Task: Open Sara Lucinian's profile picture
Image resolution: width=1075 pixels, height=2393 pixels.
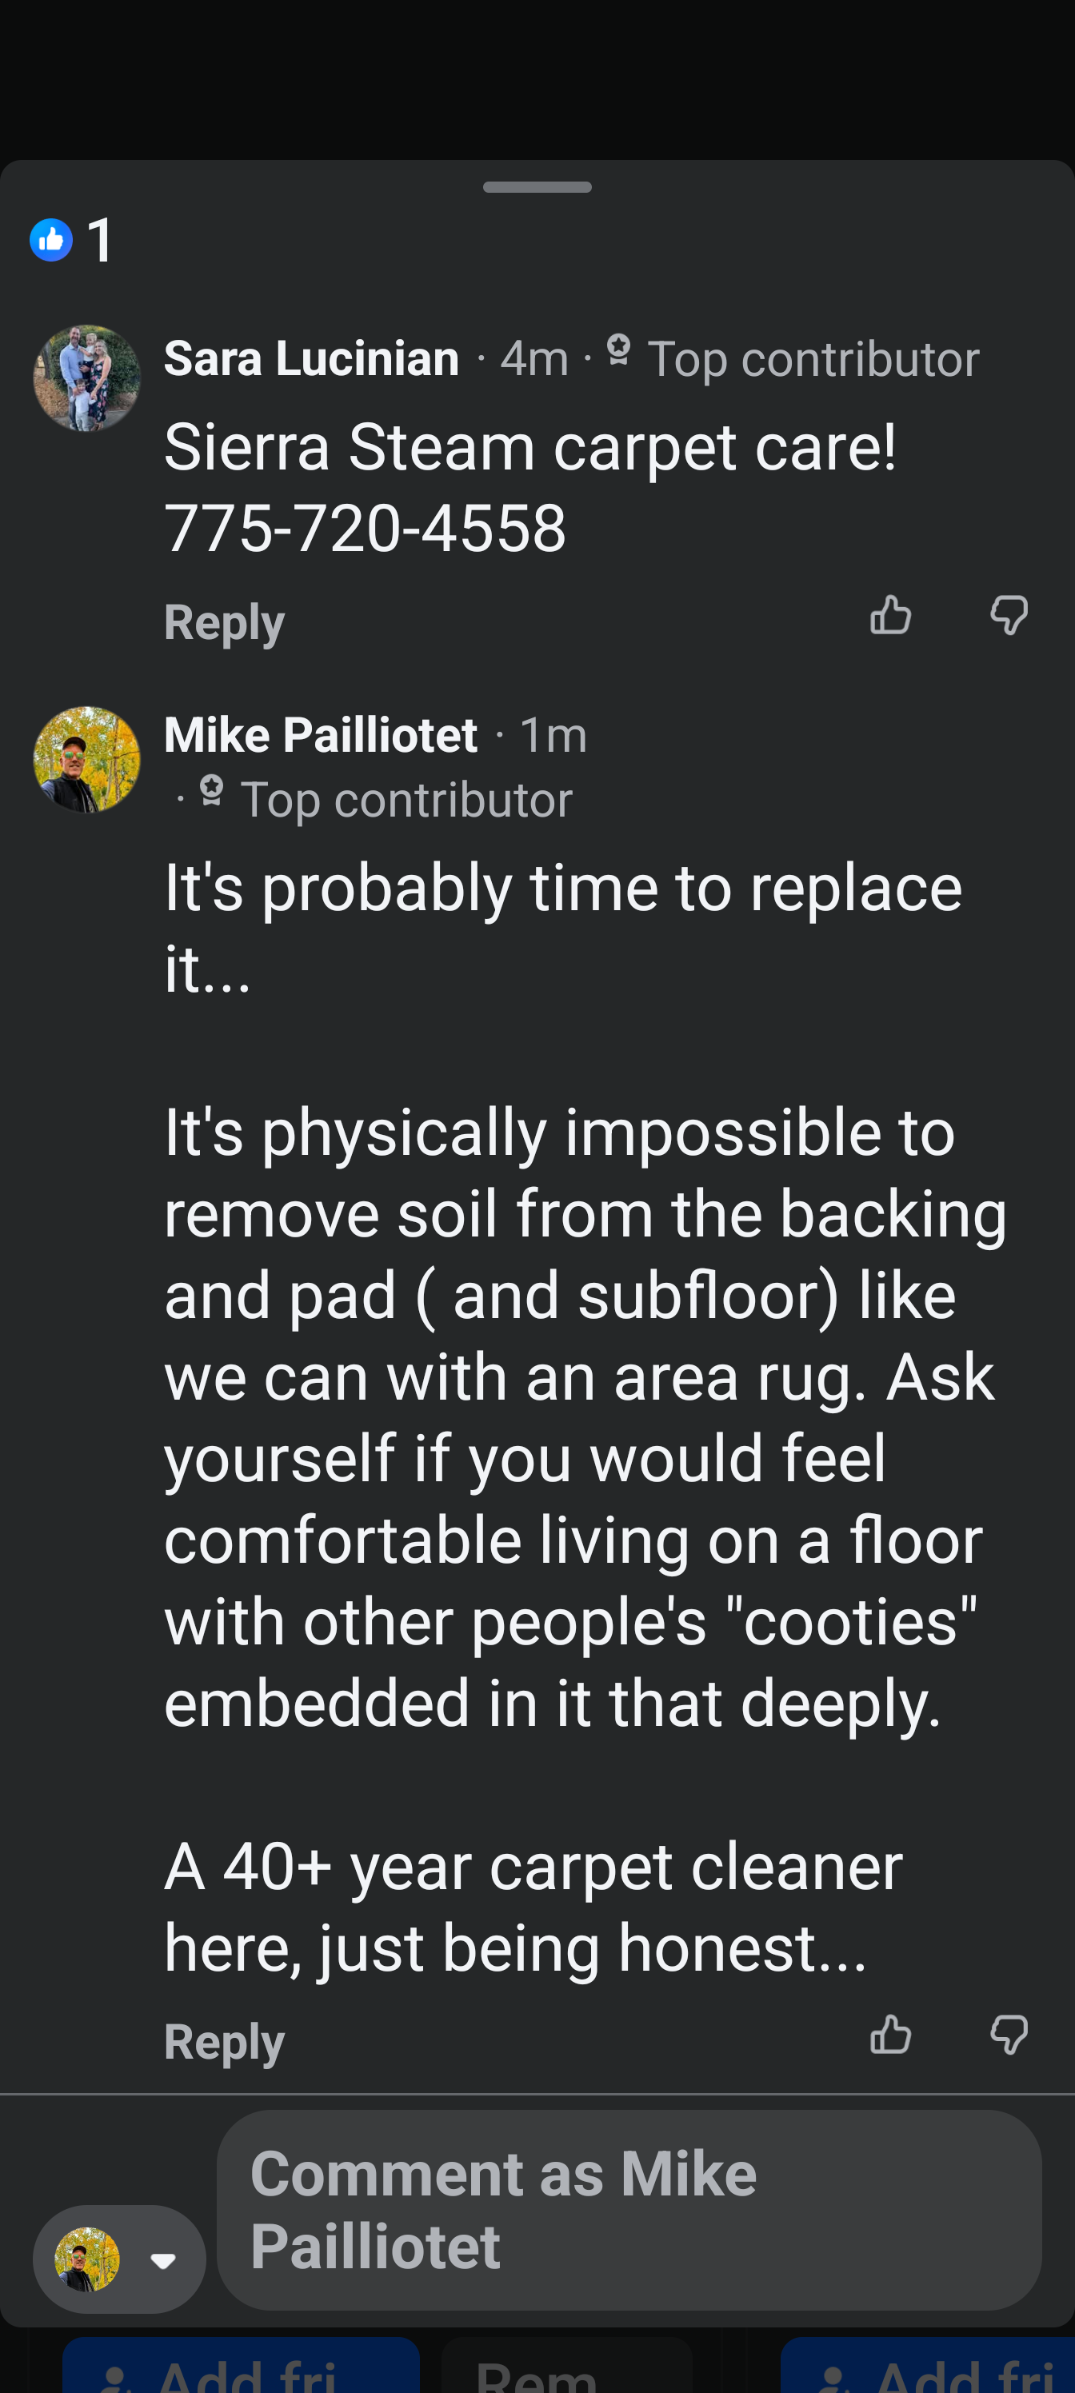Action: pyautogui.click(x=87, y=378)
